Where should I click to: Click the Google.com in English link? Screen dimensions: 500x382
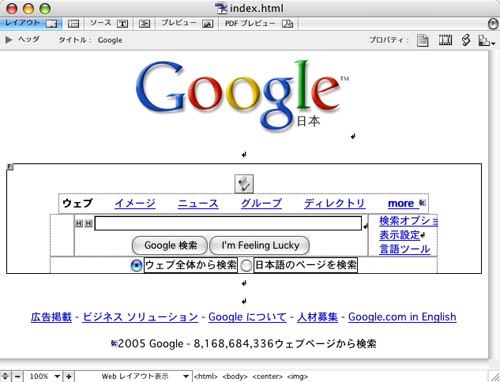click(x=402, y=317)
